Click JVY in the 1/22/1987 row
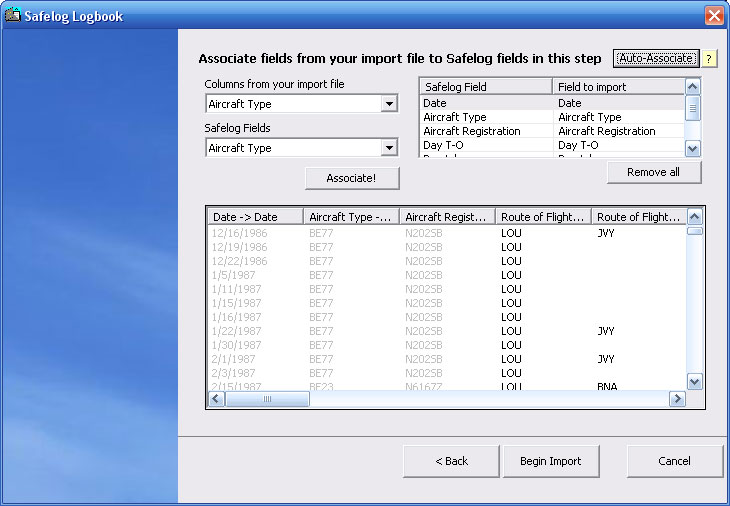This screenshot has height=506, width=730. pos(606,331)
